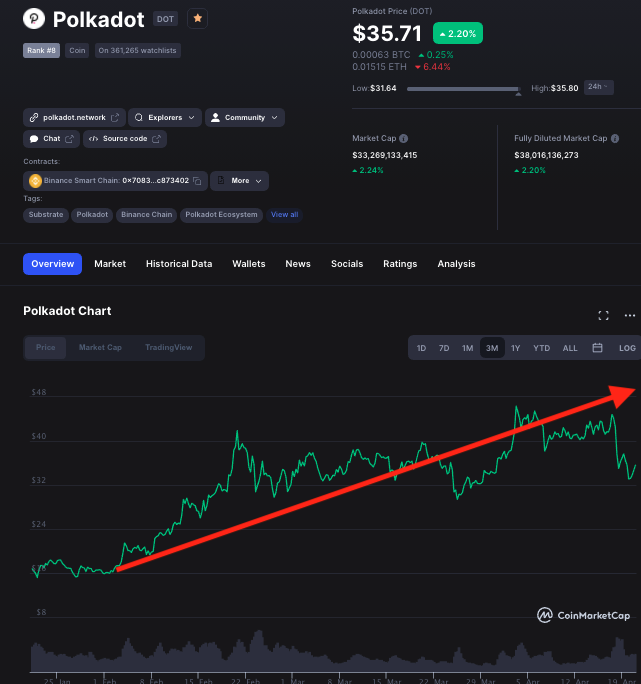Switch to the Market tab

110,264
